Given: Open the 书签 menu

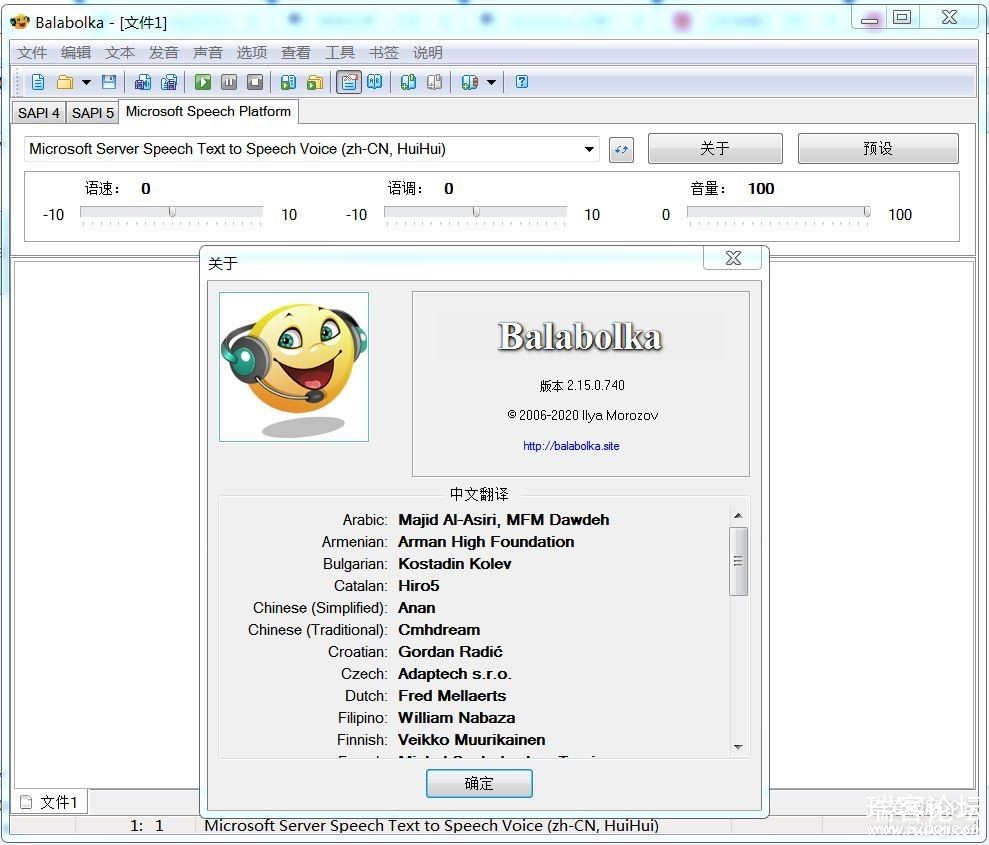Looking at the screenshot, I should [x=383, y=52].
